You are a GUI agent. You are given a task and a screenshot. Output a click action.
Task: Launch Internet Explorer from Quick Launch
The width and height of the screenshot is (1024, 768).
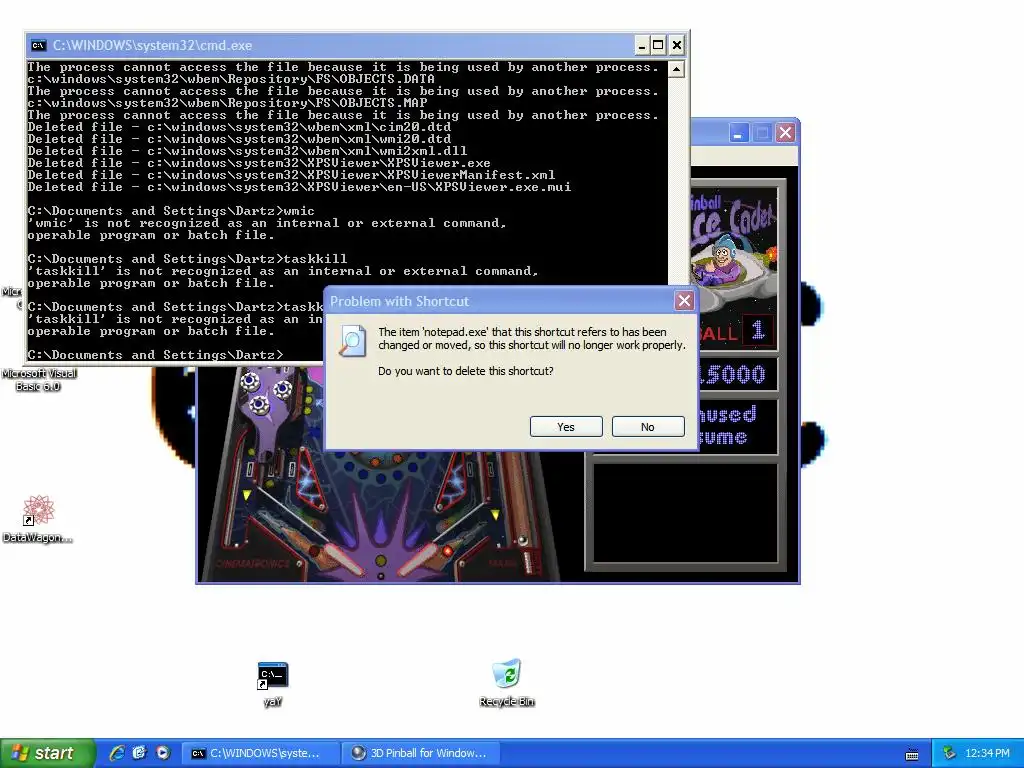click(x=117, y=753)
